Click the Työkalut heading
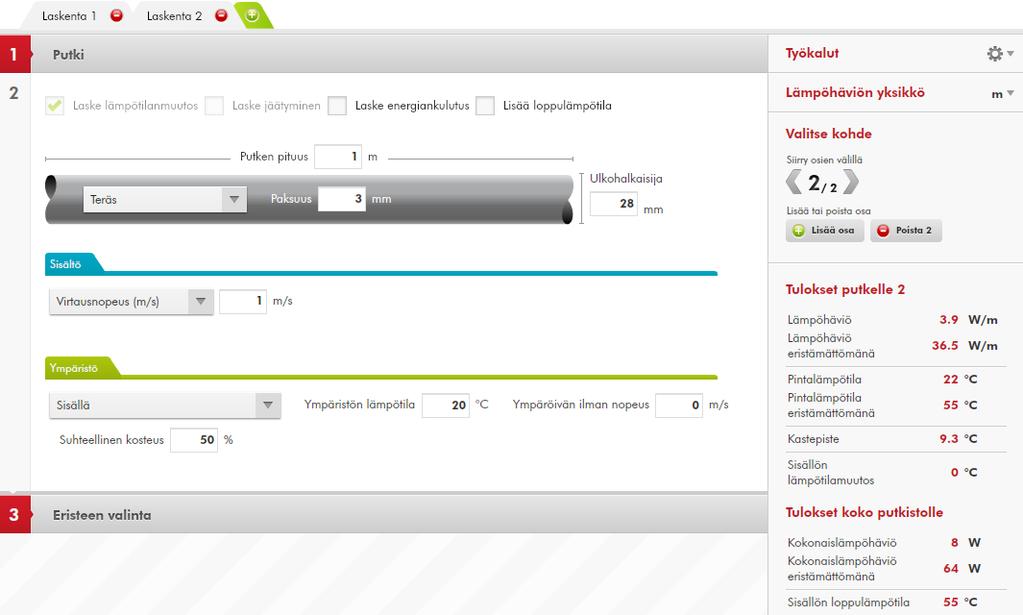The width and height of the screenshot is (1023, 615). click(x=812, y=53)
